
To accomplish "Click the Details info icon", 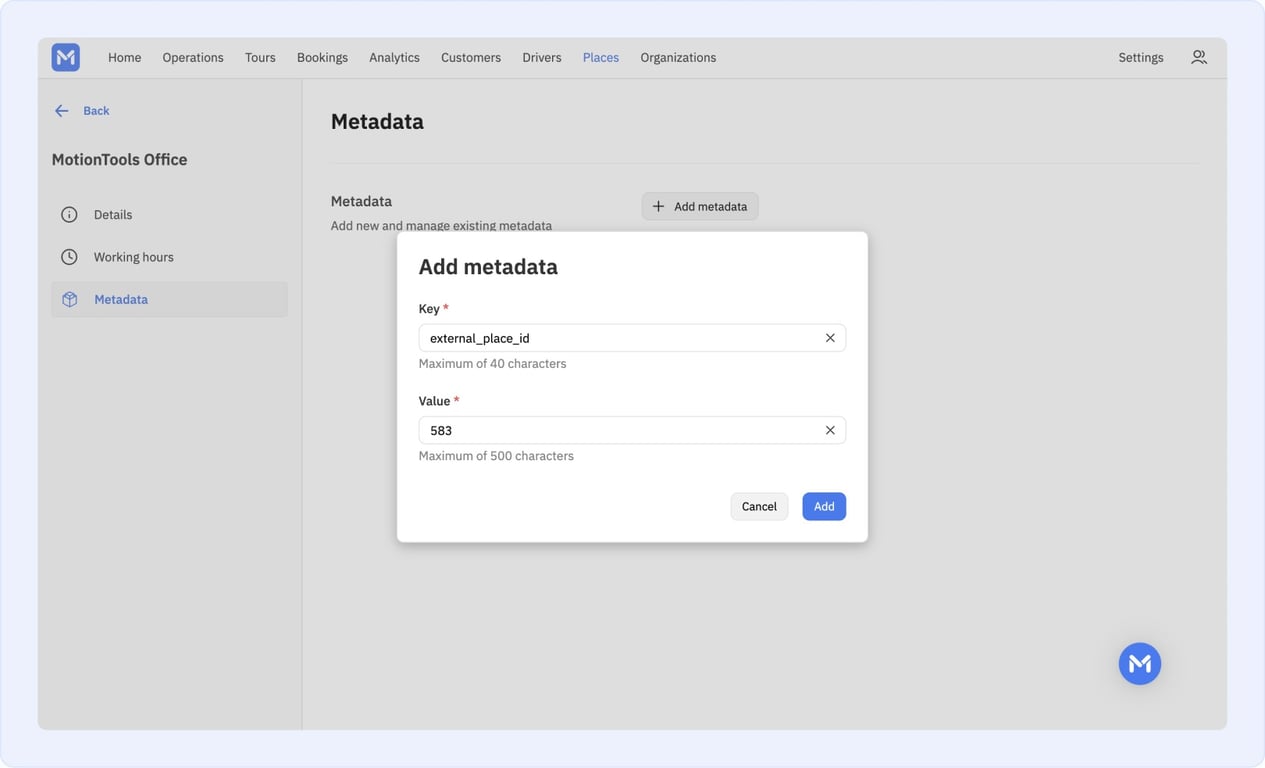I will (69, 215).
